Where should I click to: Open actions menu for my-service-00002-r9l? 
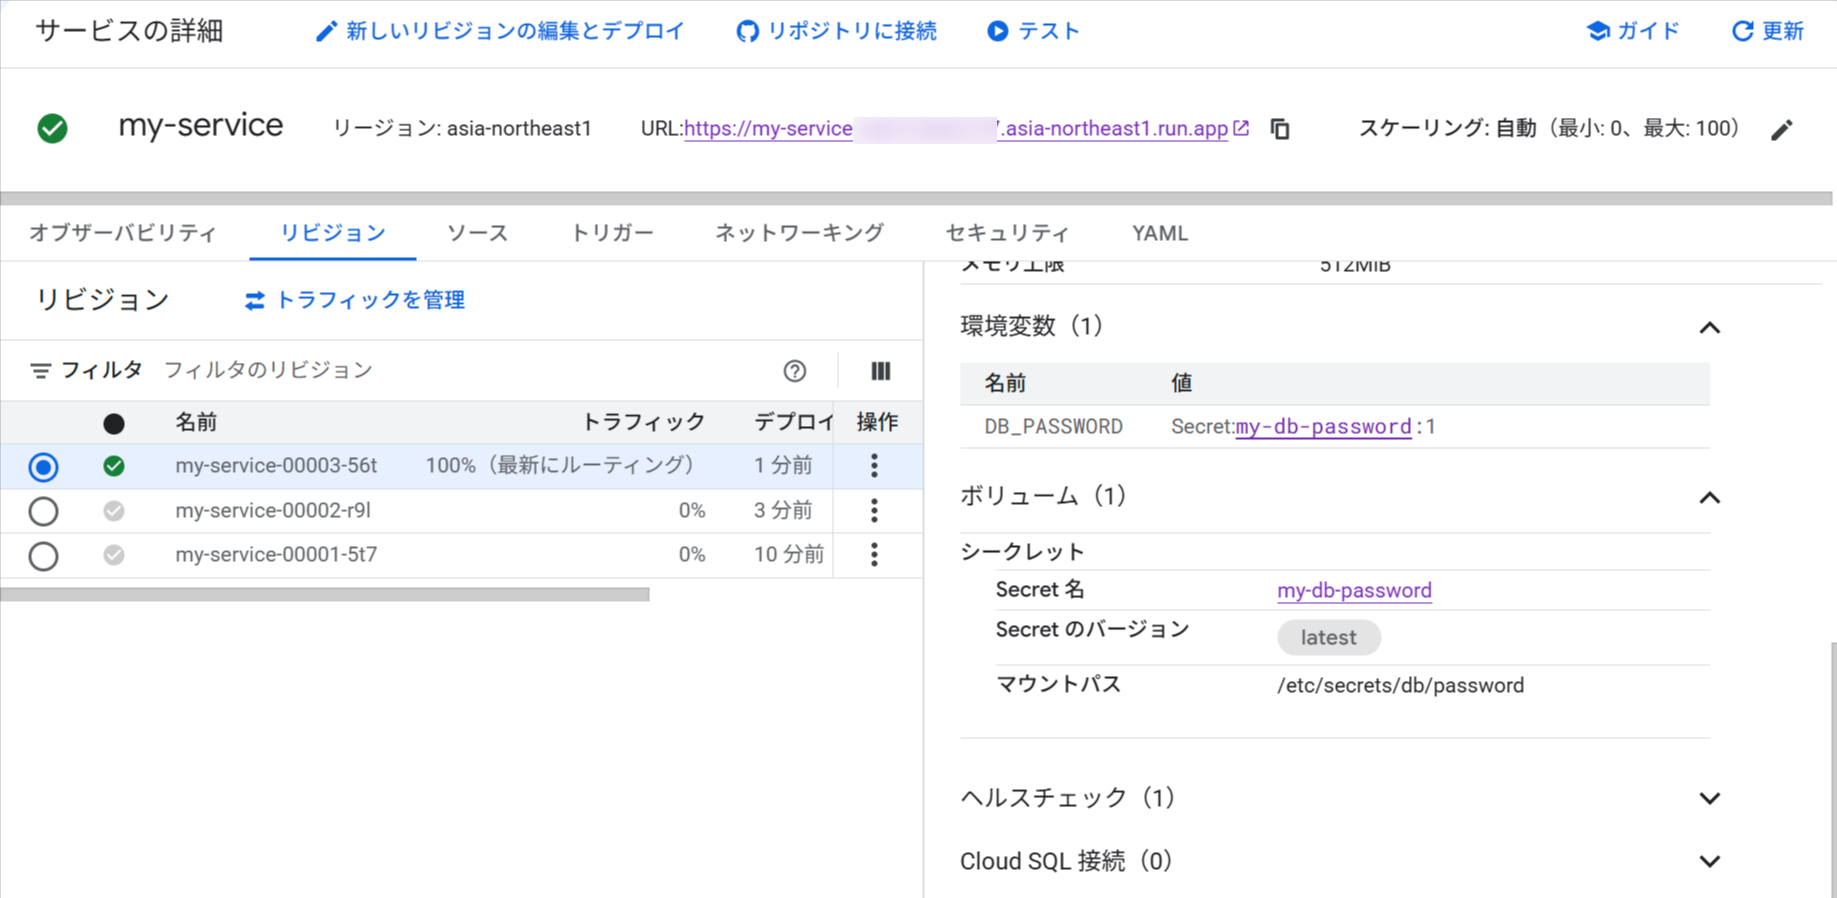pos(874,511)
